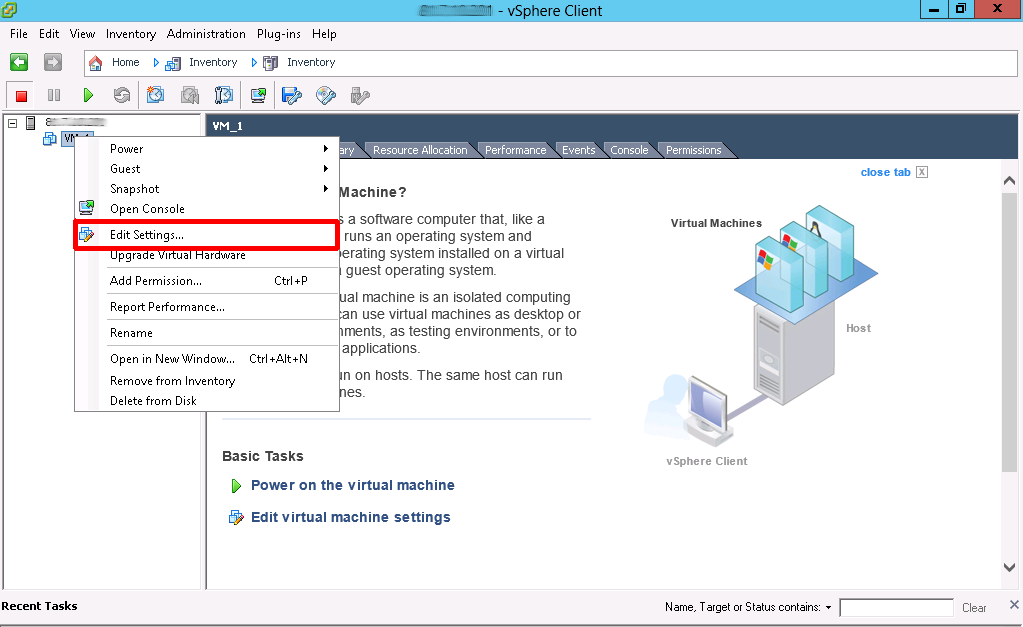The height and width of the screenshot is (627, 1023).
Task: Switch to the Permissions tab
Action: (x=694, y=150)
